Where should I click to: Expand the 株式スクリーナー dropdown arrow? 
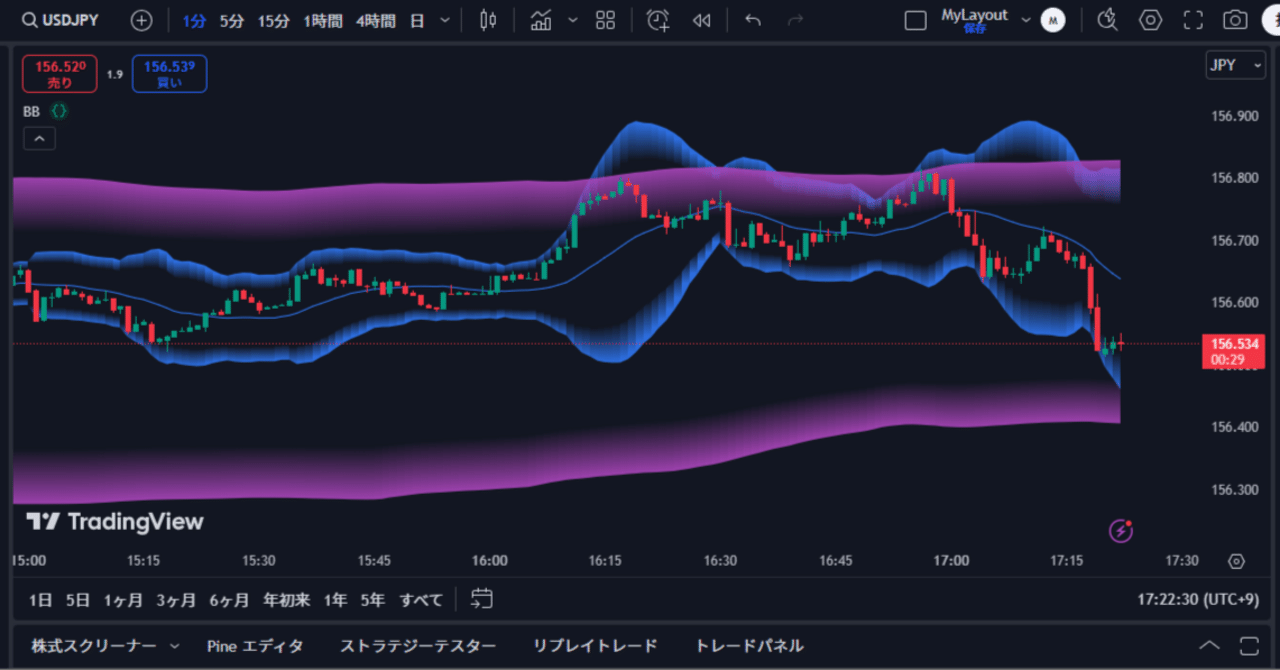tap(176, 646)
